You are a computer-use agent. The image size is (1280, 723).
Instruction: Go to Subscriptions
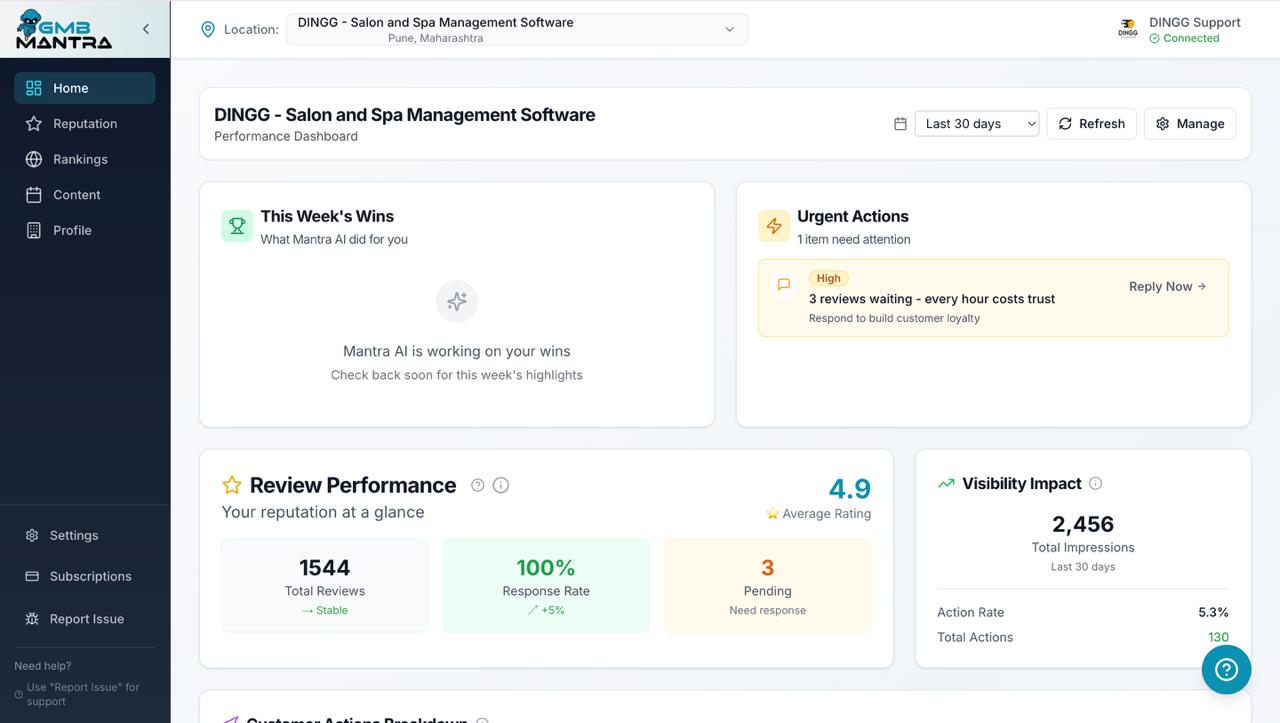85,576
